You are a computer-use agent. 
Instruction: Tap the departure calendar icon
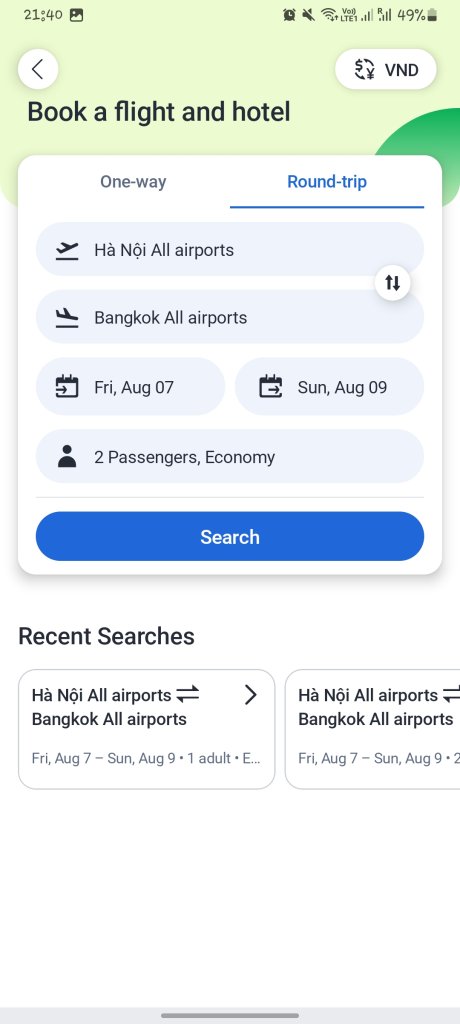click(x=67, y=387)
